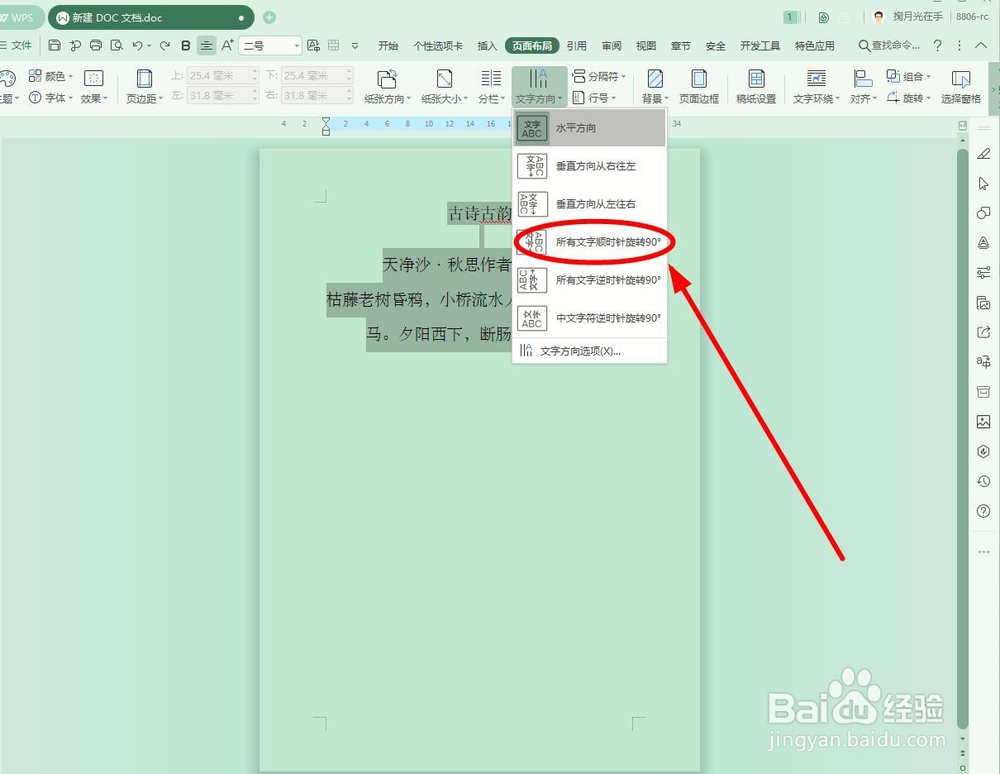Click the 选择窗格 selection pane icon
The image size is (1000, 774).
tap(960, 86)
